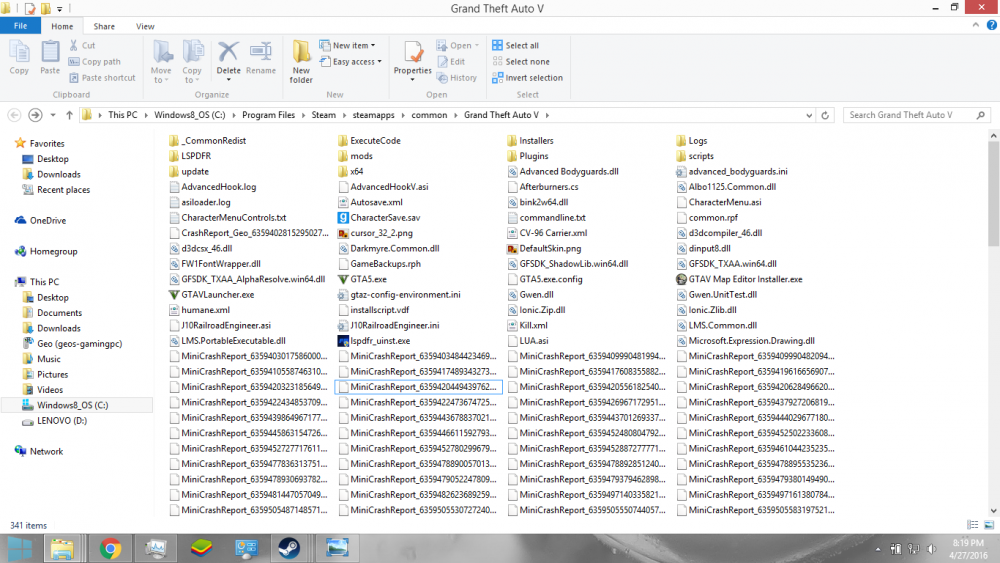Click steamapps in the address breadcrumb
The width and height of the screenshot is (1000, 563).
(373, 115)
